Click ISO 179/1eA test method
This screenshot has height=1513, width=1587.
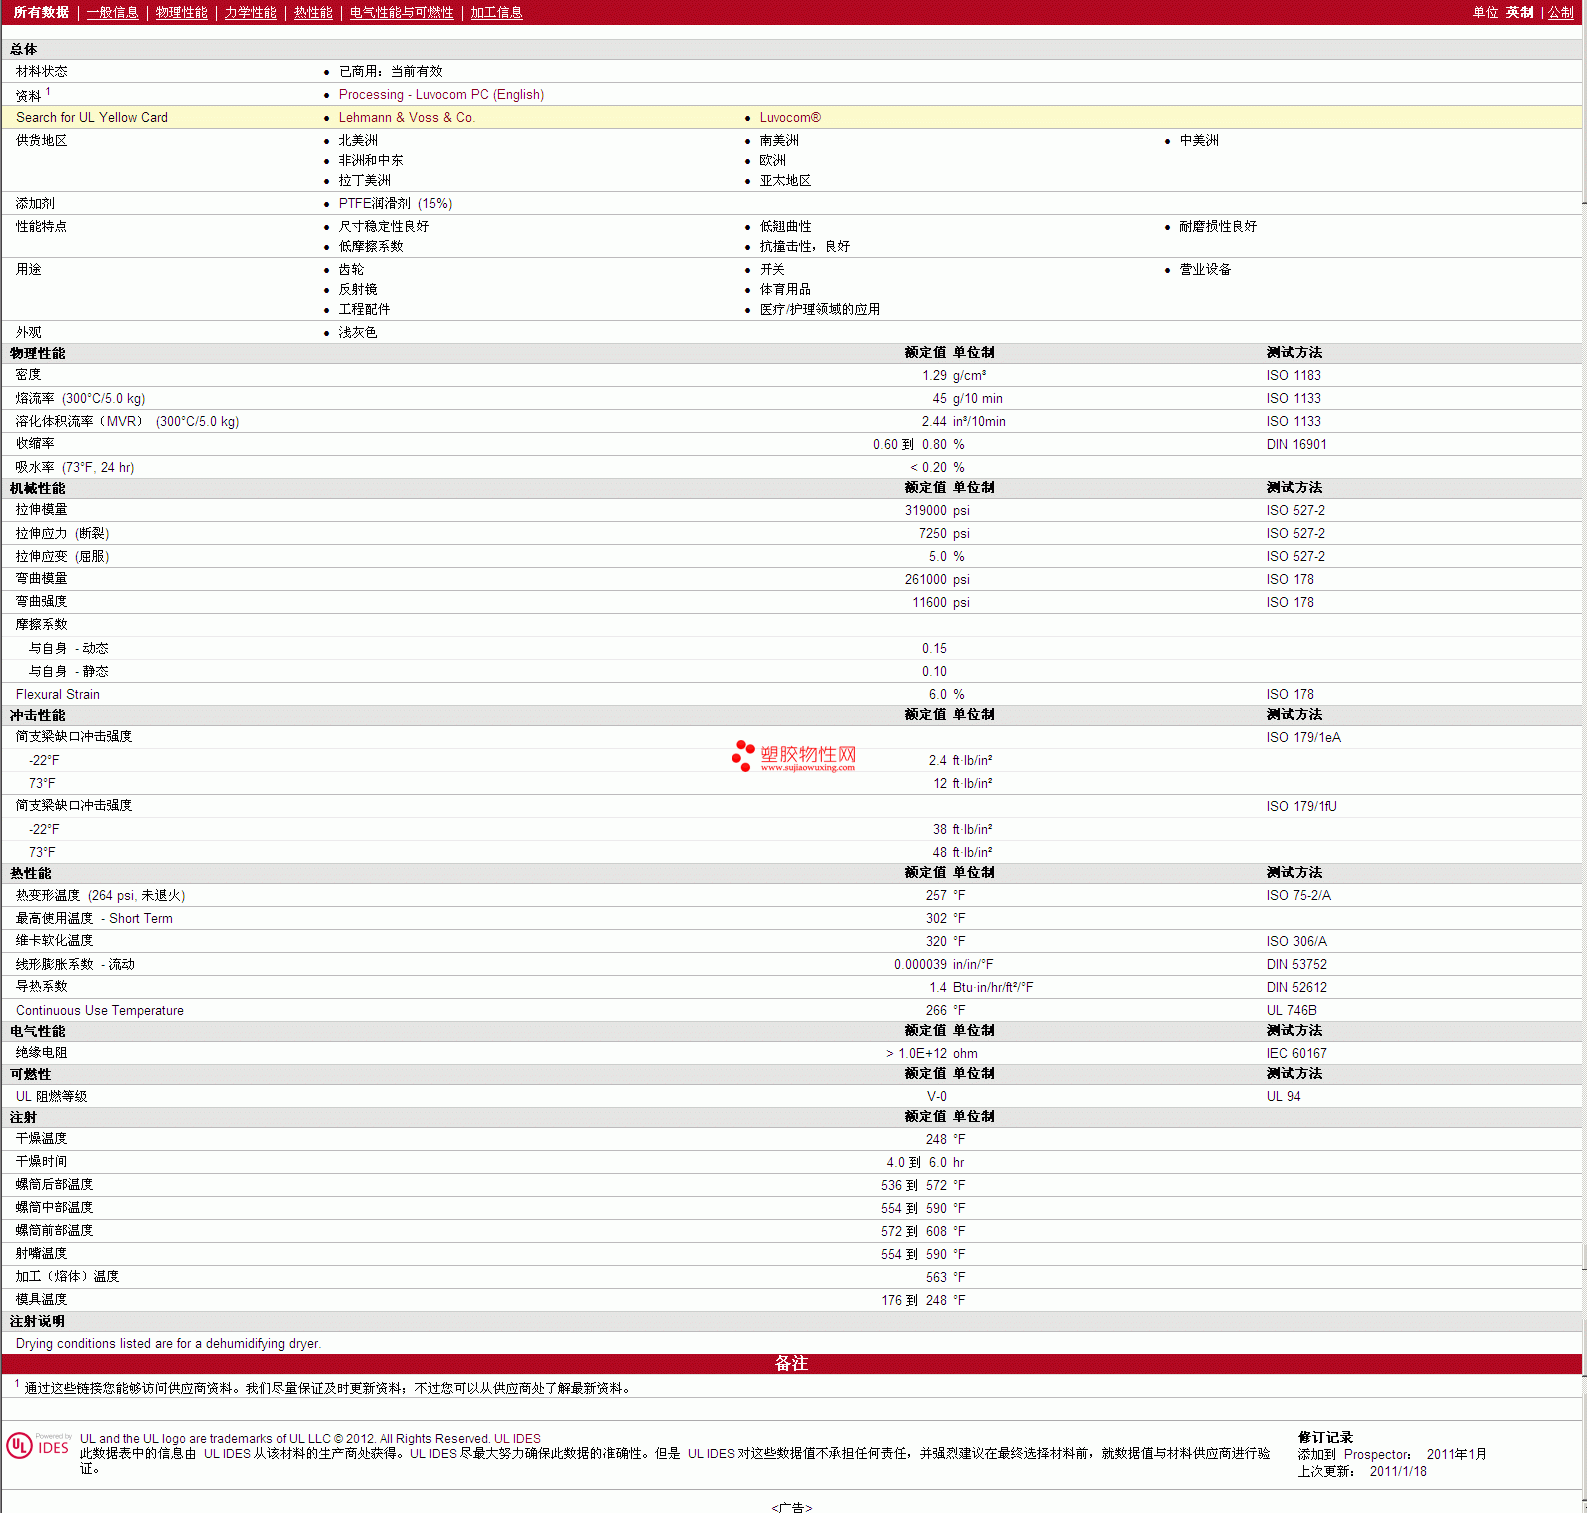coord(1303,737)
